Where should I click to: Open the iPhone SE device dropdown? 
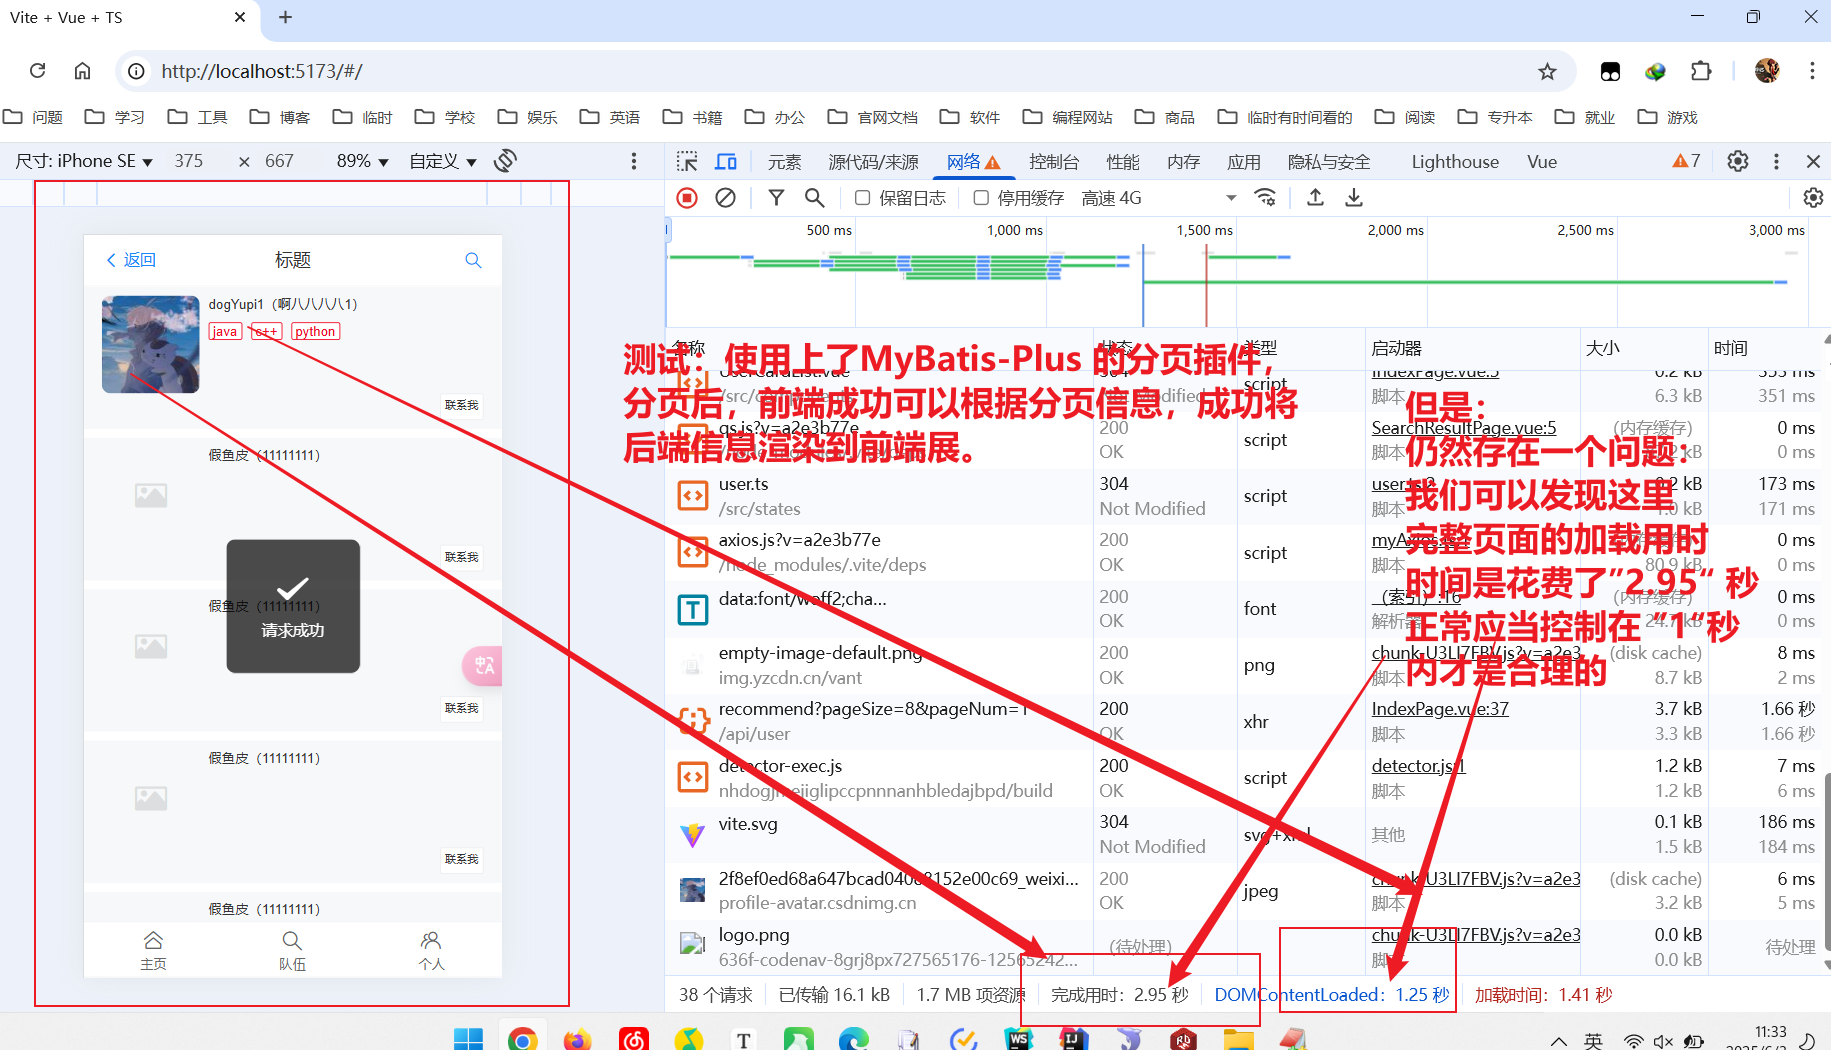(85, 161)
